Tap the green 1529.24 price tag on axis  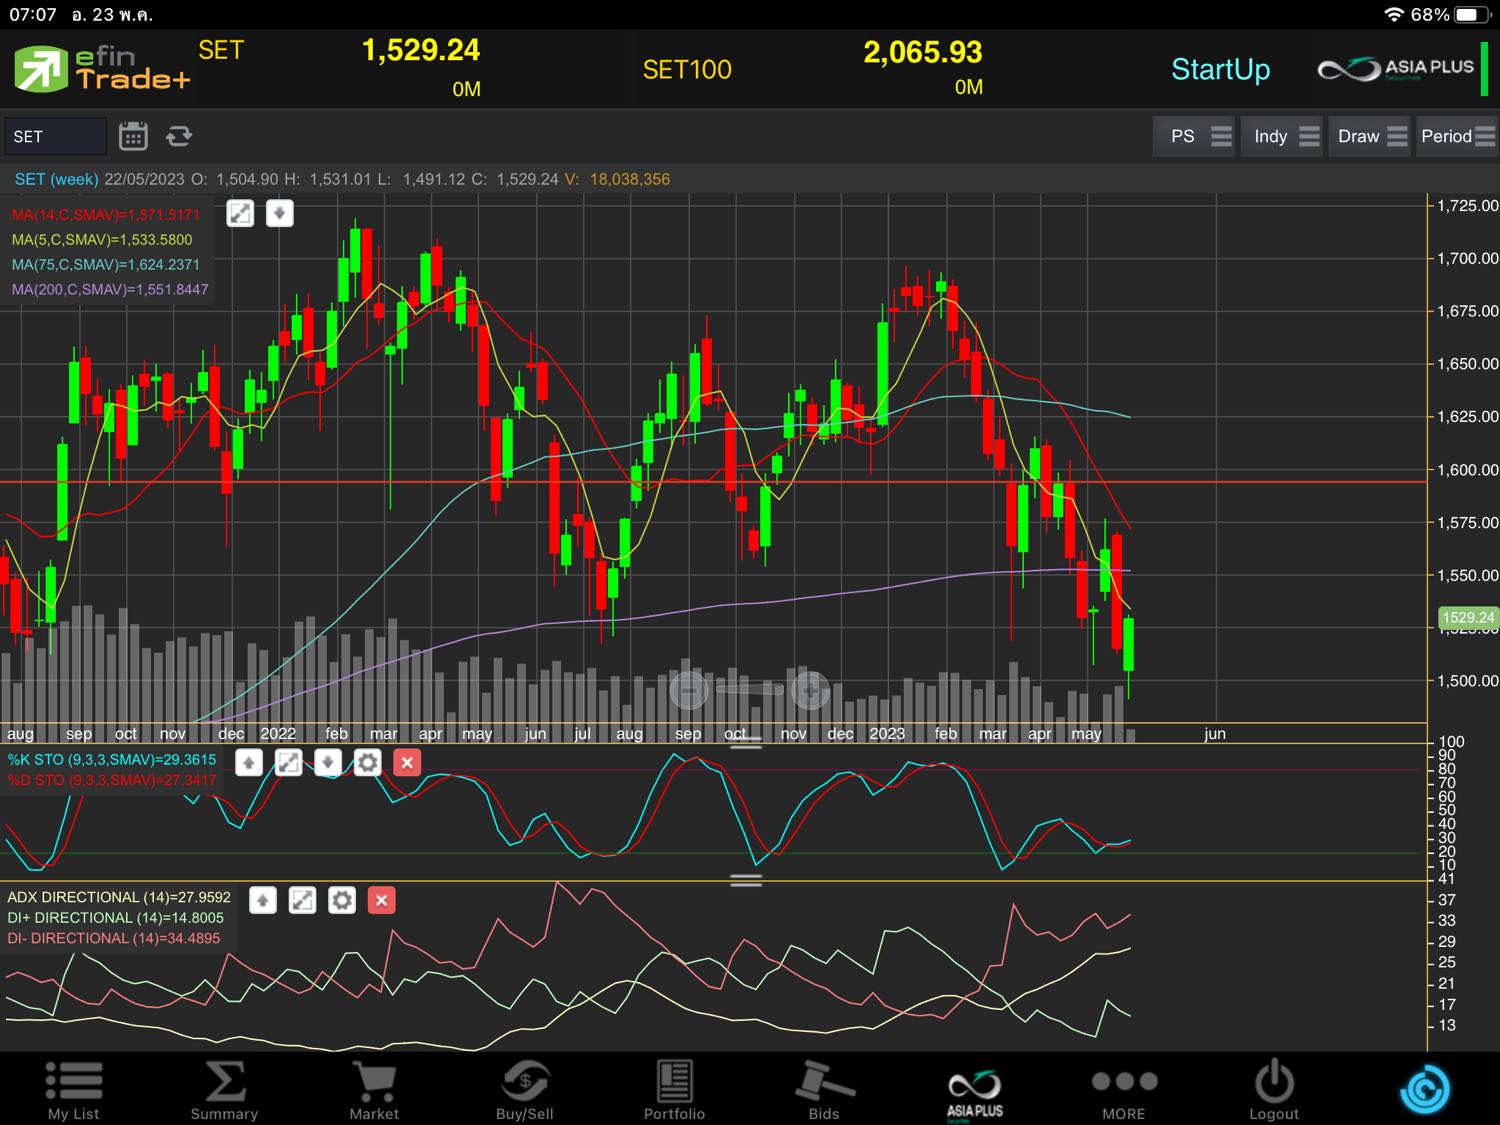coord(1467,618)
